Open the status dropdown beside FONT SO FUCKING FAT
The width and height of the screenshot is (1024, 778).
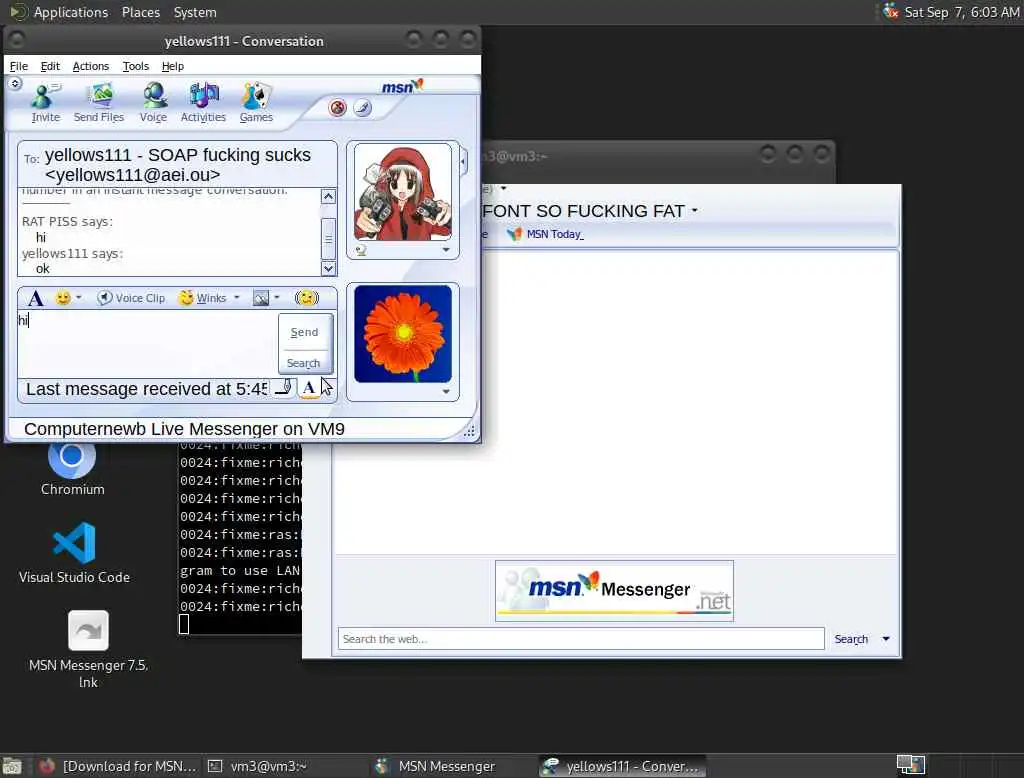click(694, 211)
